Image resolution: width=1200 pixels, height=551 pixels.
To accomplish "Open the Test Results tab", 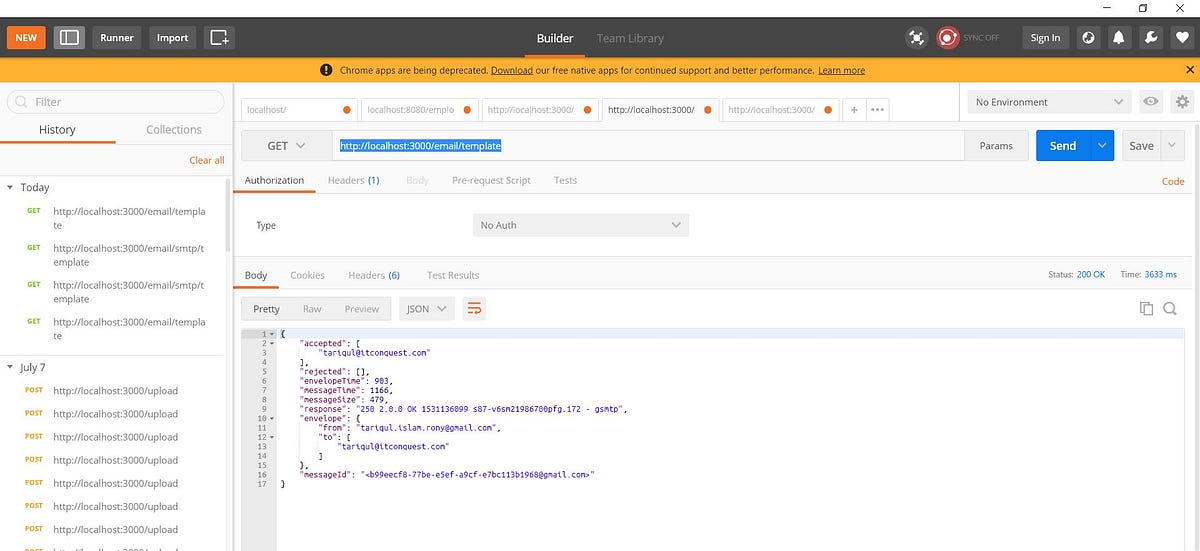I will point(453,275).
